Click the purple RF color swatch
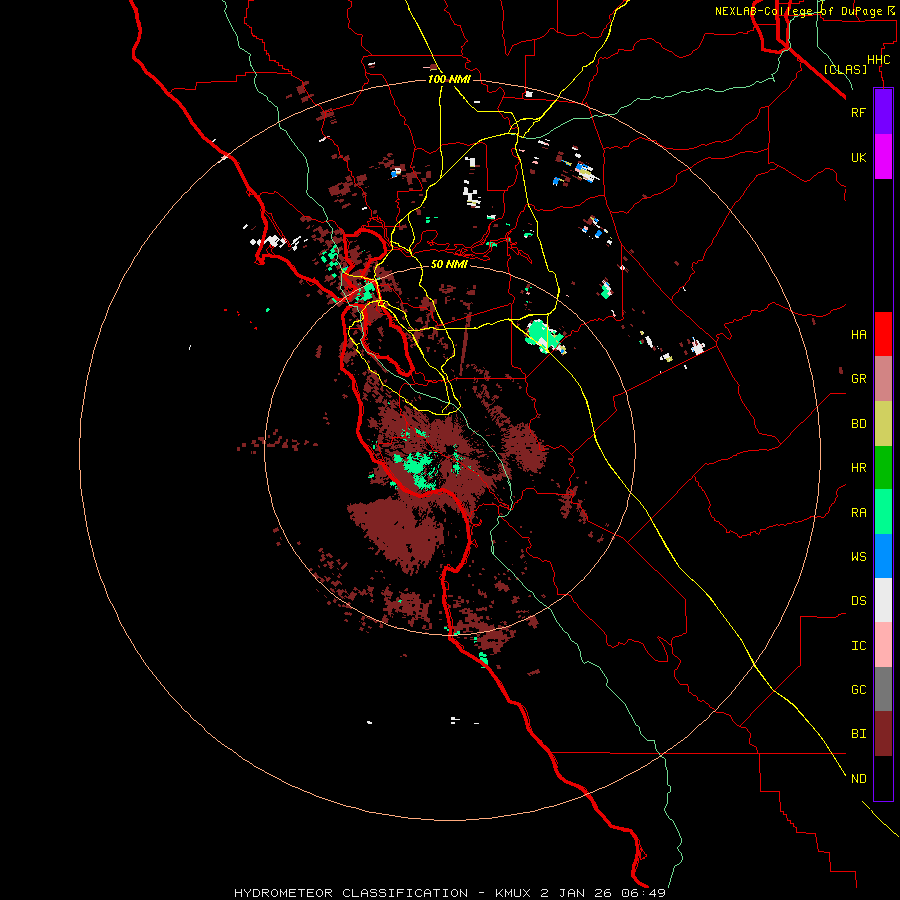900x900 pixels. (883, 112)
